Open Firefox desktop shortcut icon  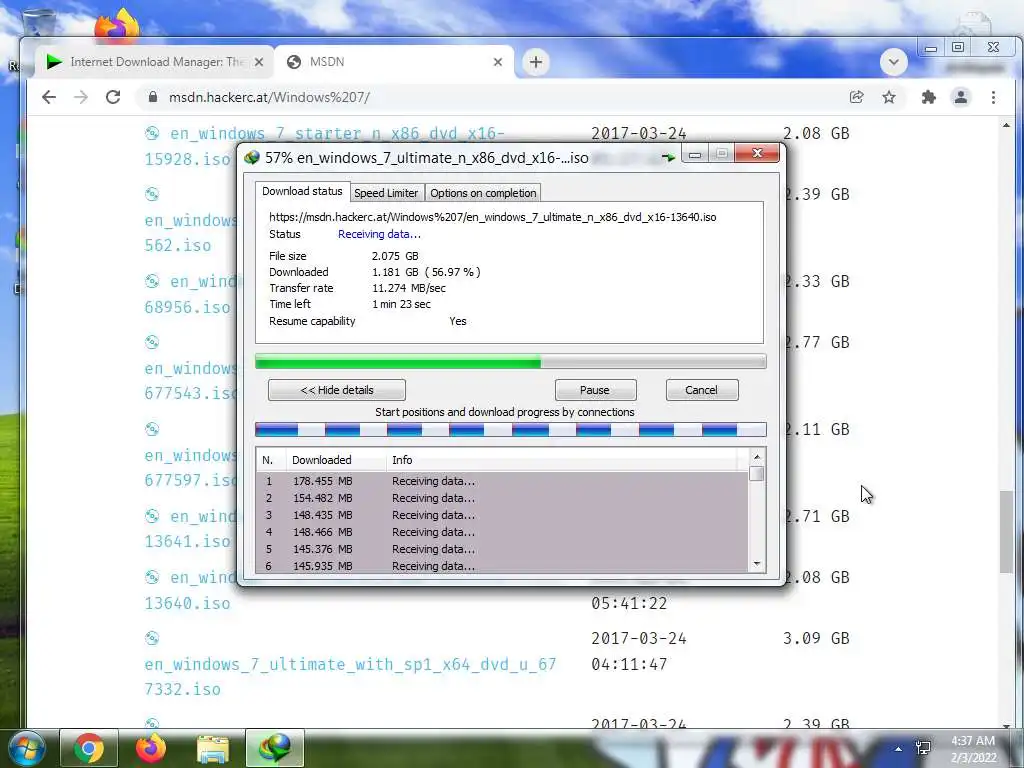click(118, 26)
